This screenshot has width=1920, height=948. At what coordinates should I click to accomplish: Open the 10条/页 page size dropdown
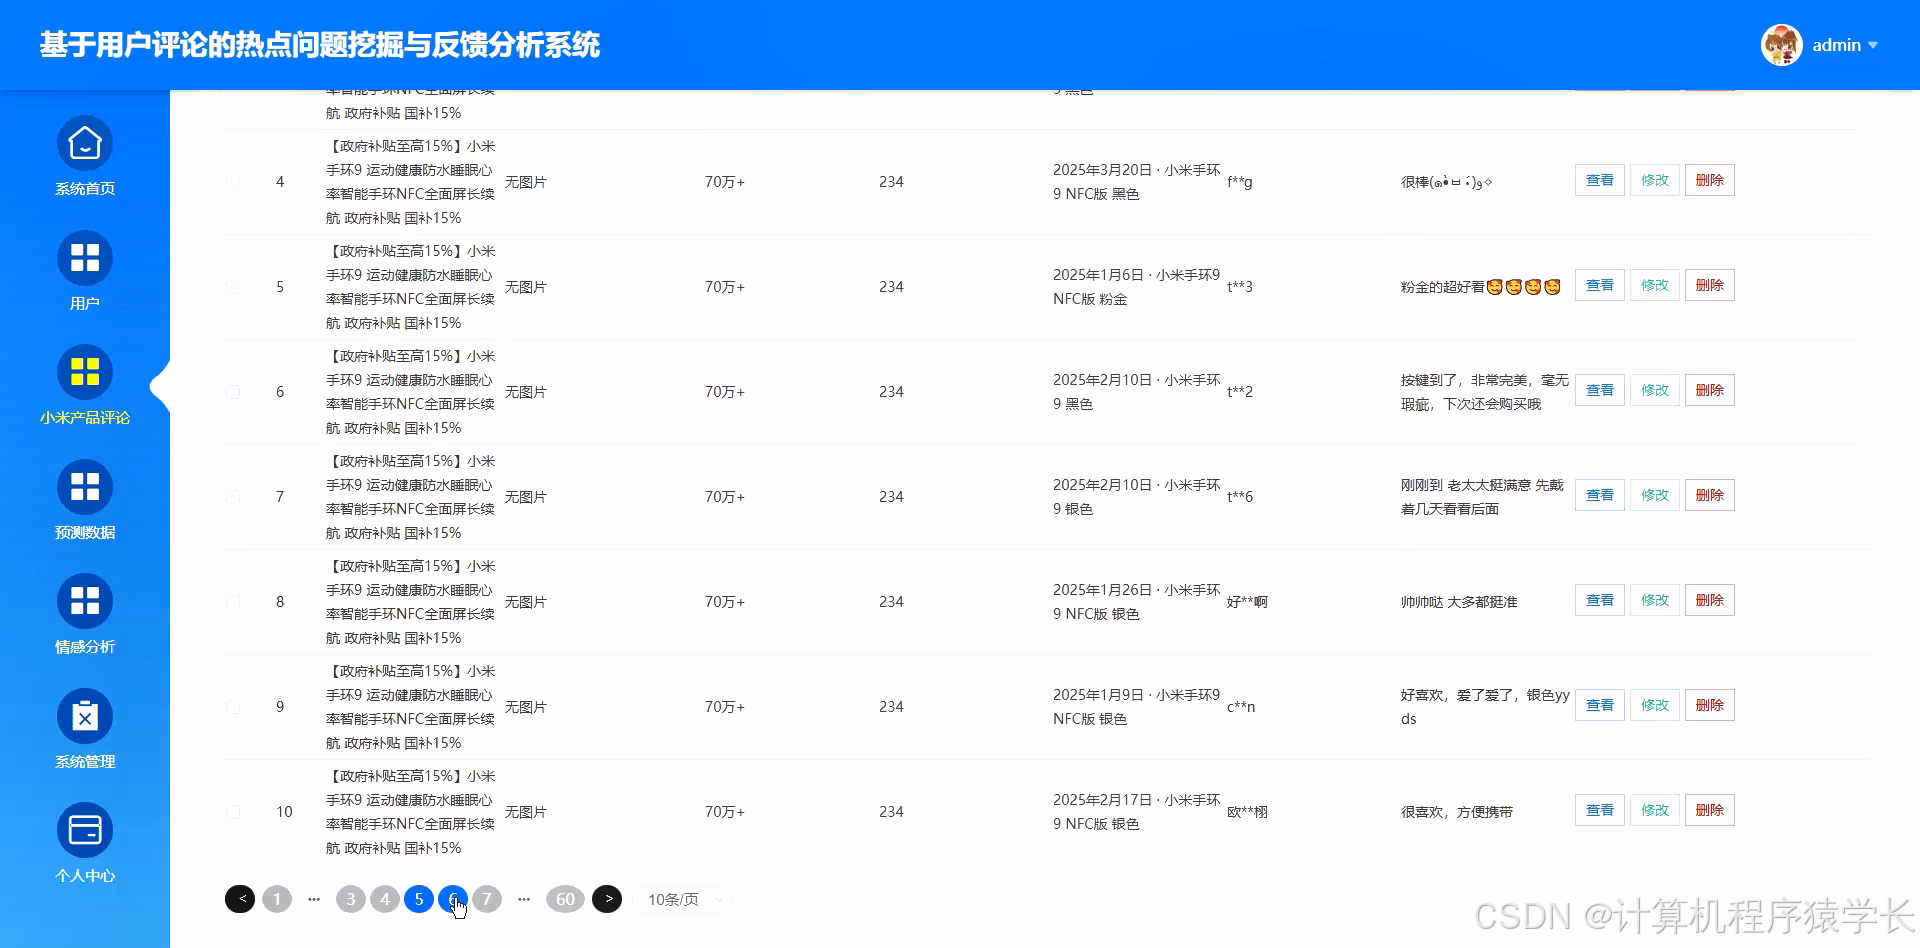point(681,899)
